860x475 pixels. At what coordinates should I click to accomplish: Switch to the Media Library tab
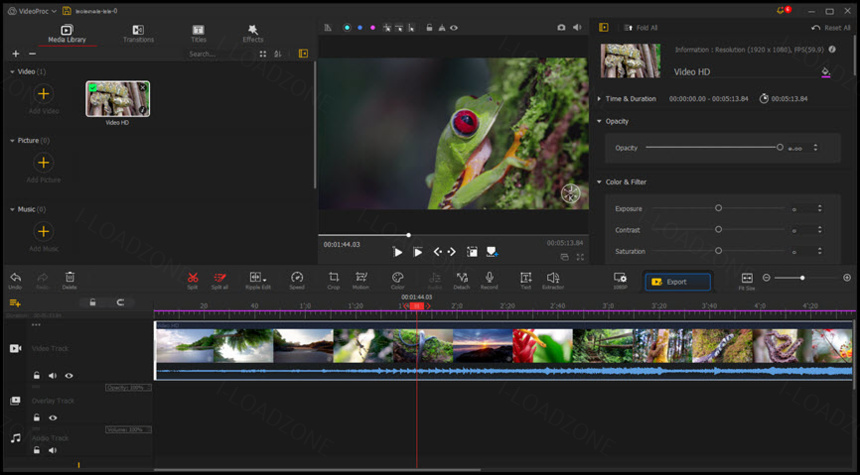67,34
